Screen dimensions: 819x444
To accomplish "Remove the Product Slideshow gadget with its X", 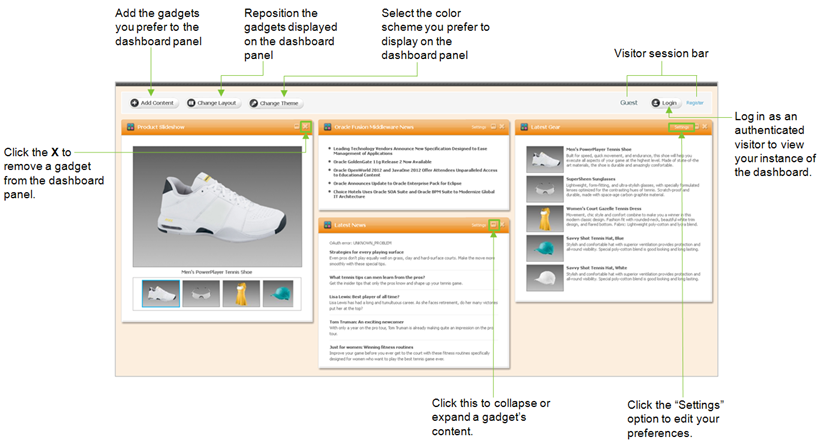I will pos(306,126).
